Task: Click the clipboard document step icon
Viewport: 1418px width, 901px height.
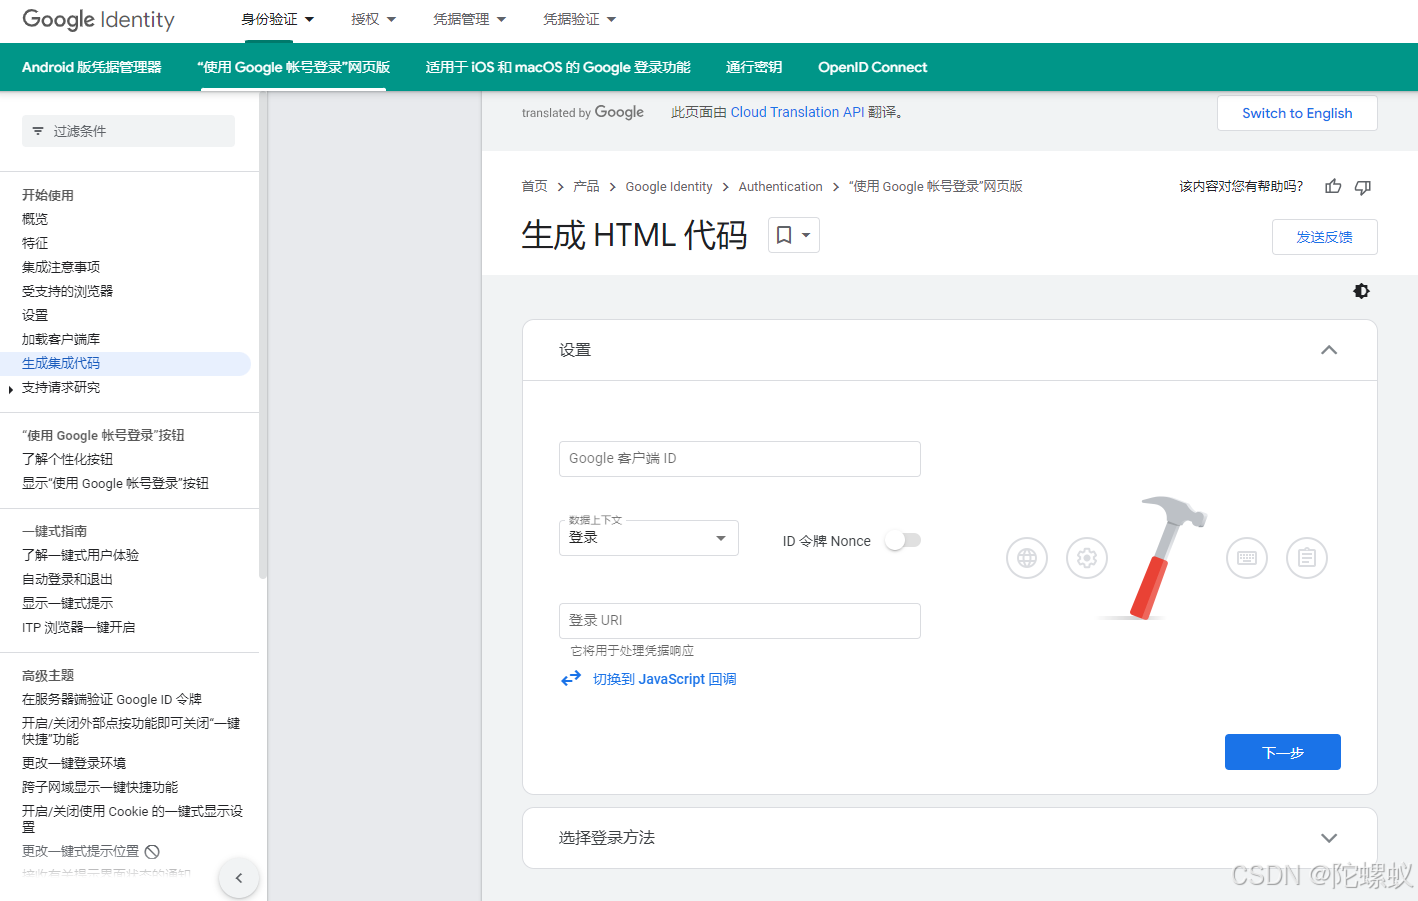Action: coord(1307,558)
